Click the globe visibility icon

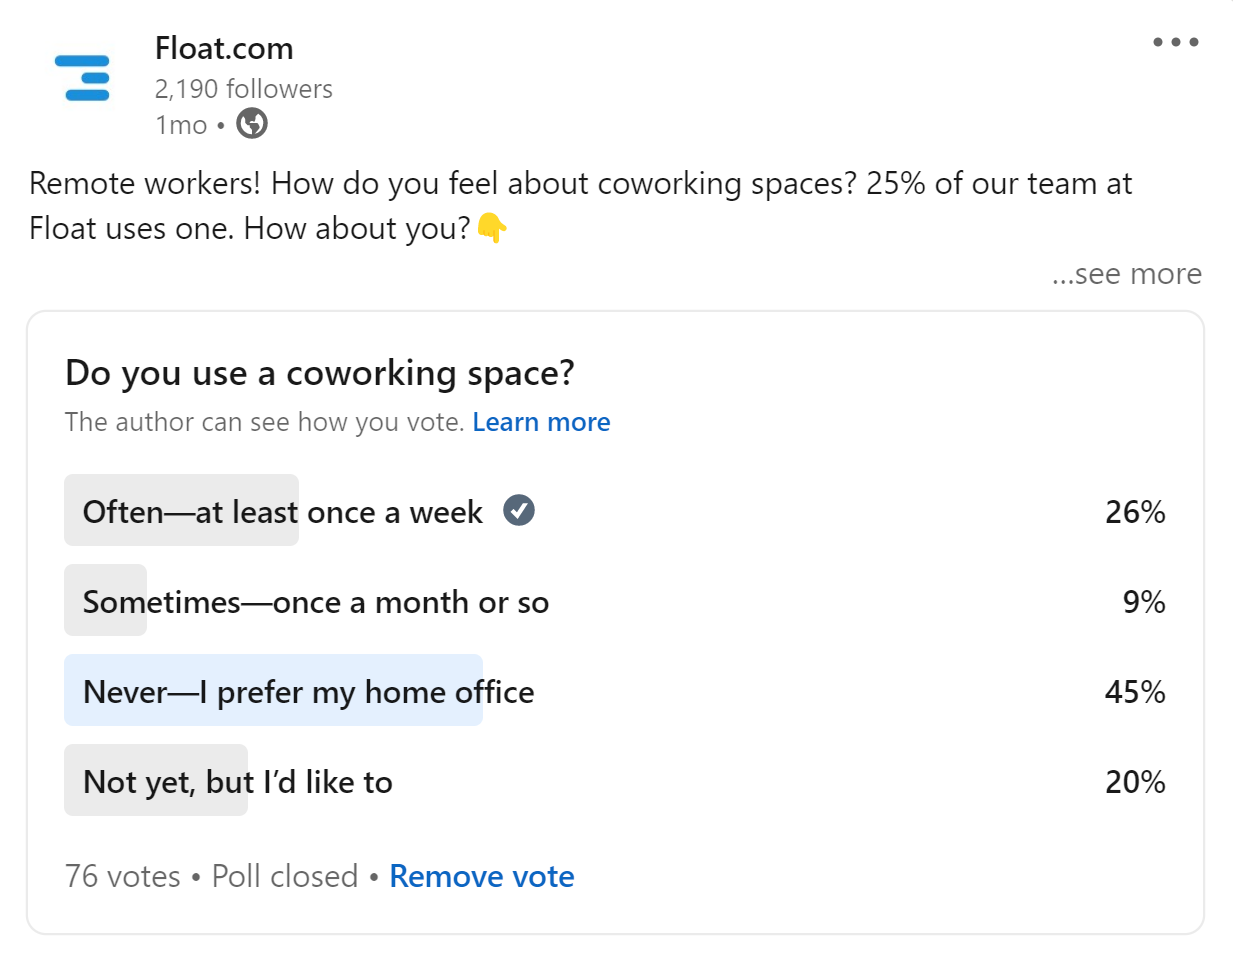pyautogui.click(x=252, y=124)
